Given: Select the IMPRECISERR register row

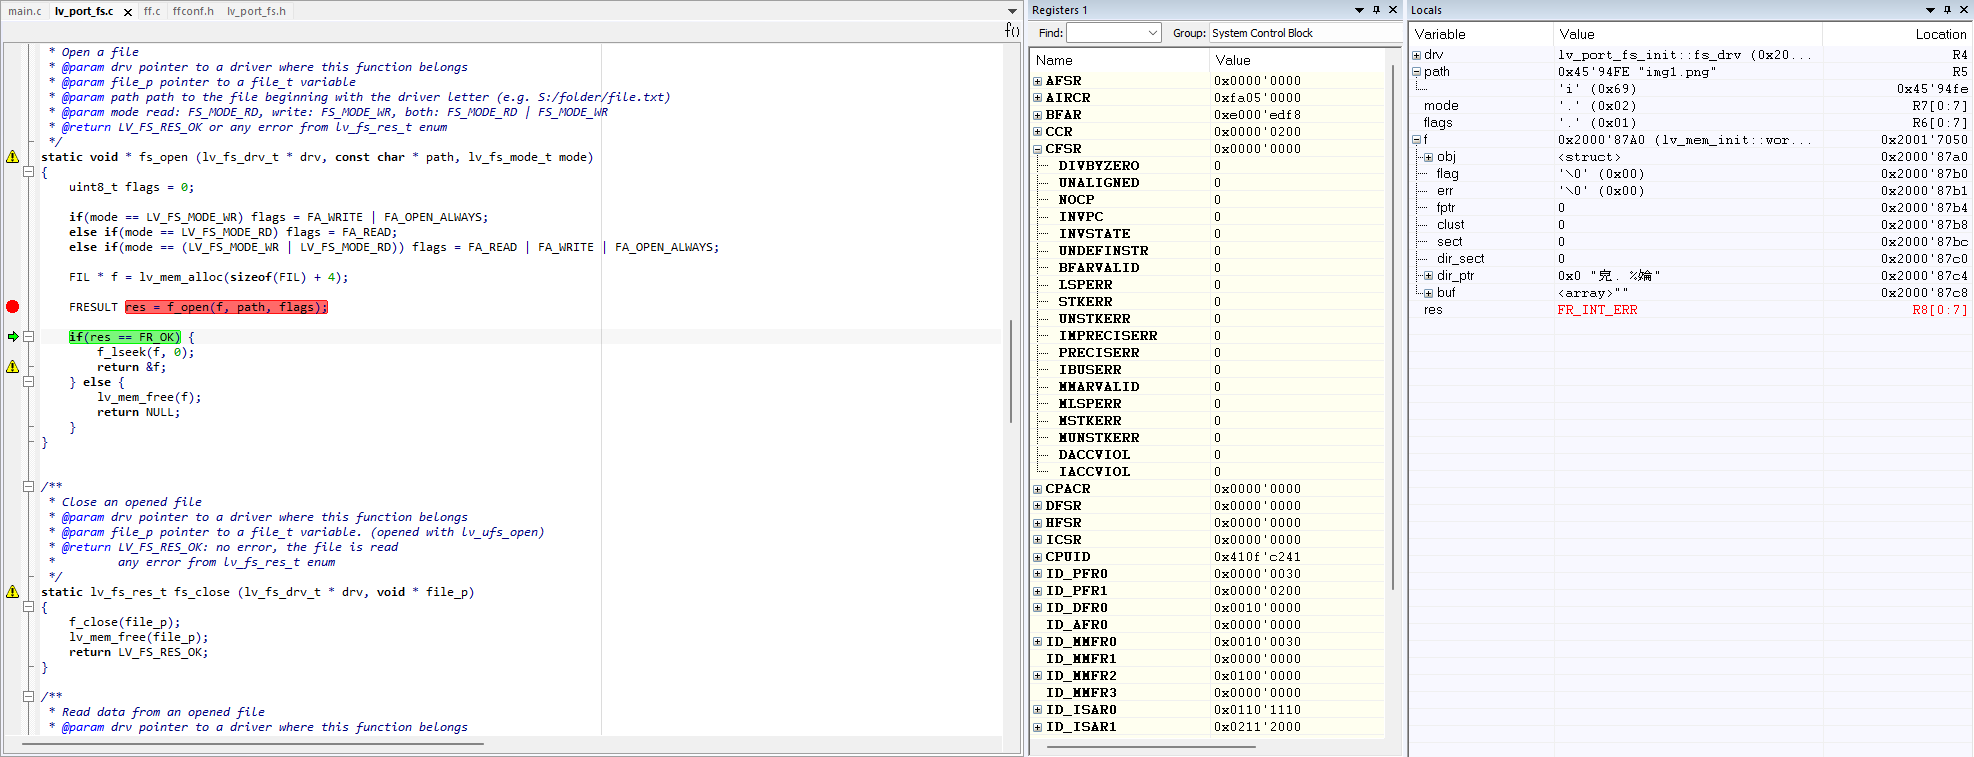Looking at the screenshot, I should pos(1209,336).
